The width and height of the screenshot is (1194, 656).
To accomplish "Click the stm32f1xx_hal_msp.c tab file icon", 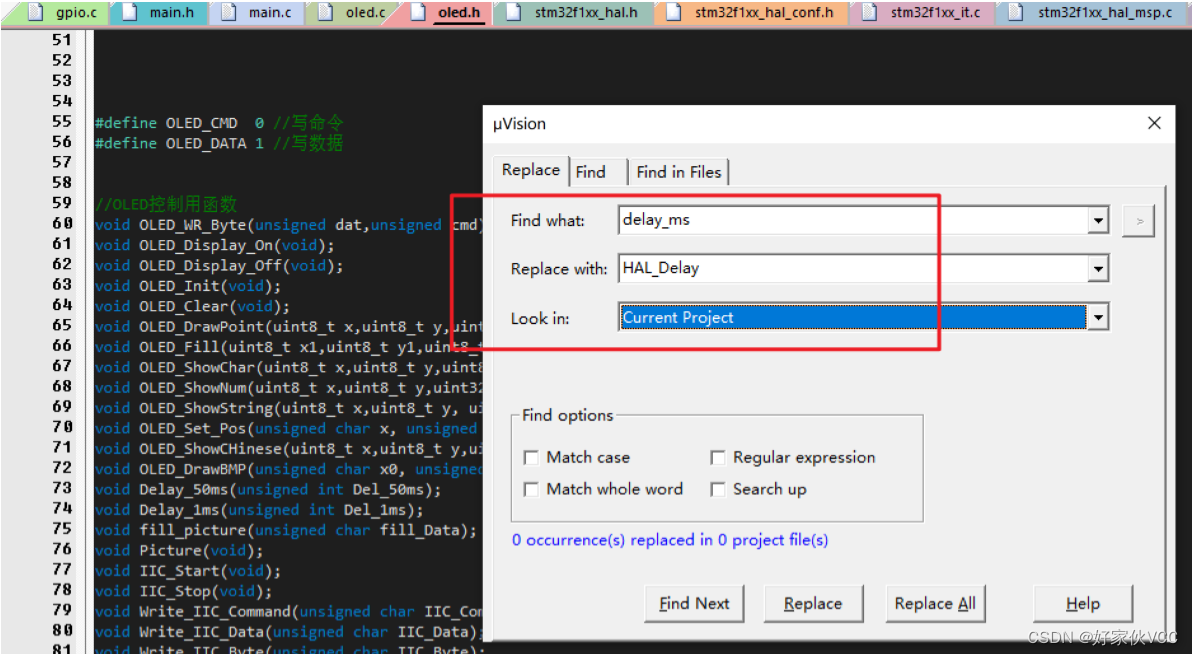I will tap(1016, 12).
